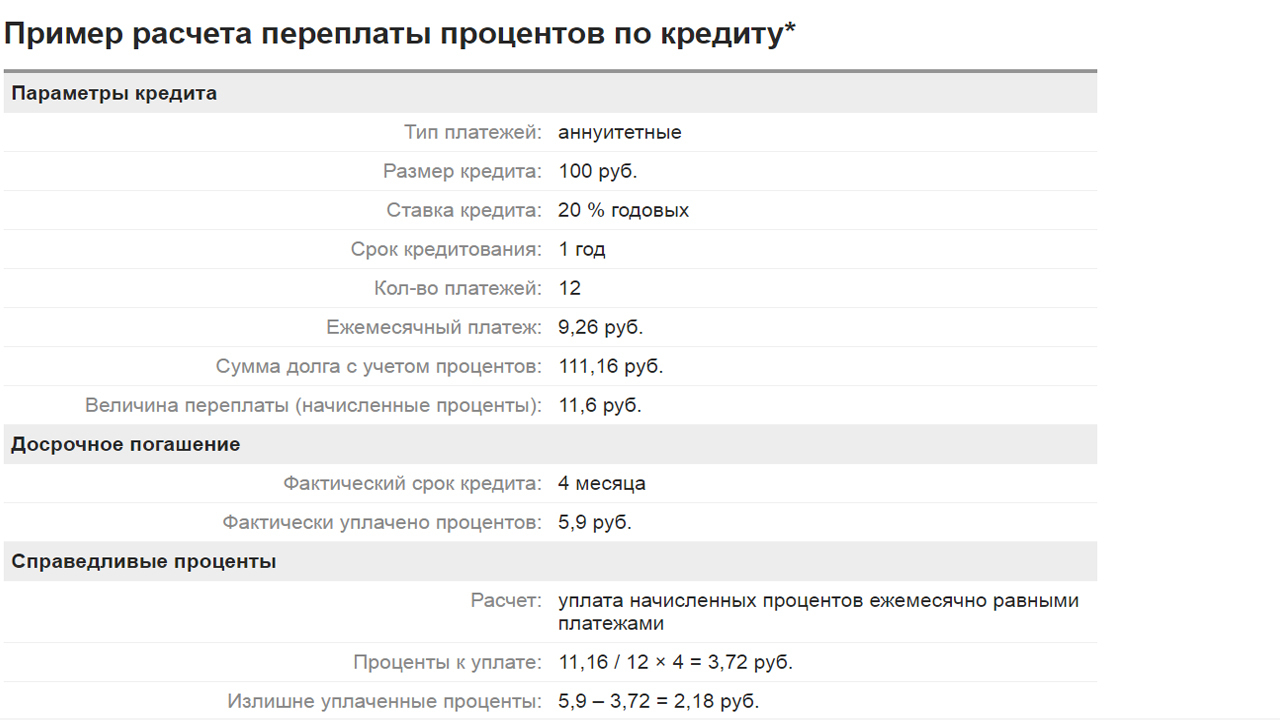
Task: Click the 'Ежемесячный платеж:' label
Action: (434, 327)
